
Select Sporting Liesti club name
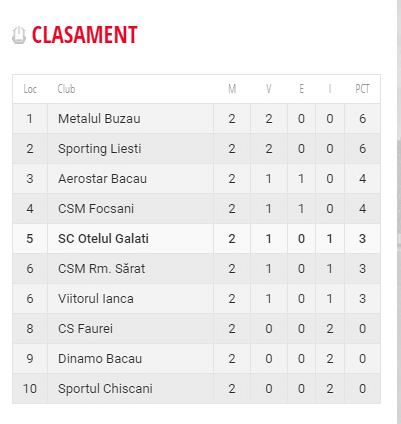[100, 149]
